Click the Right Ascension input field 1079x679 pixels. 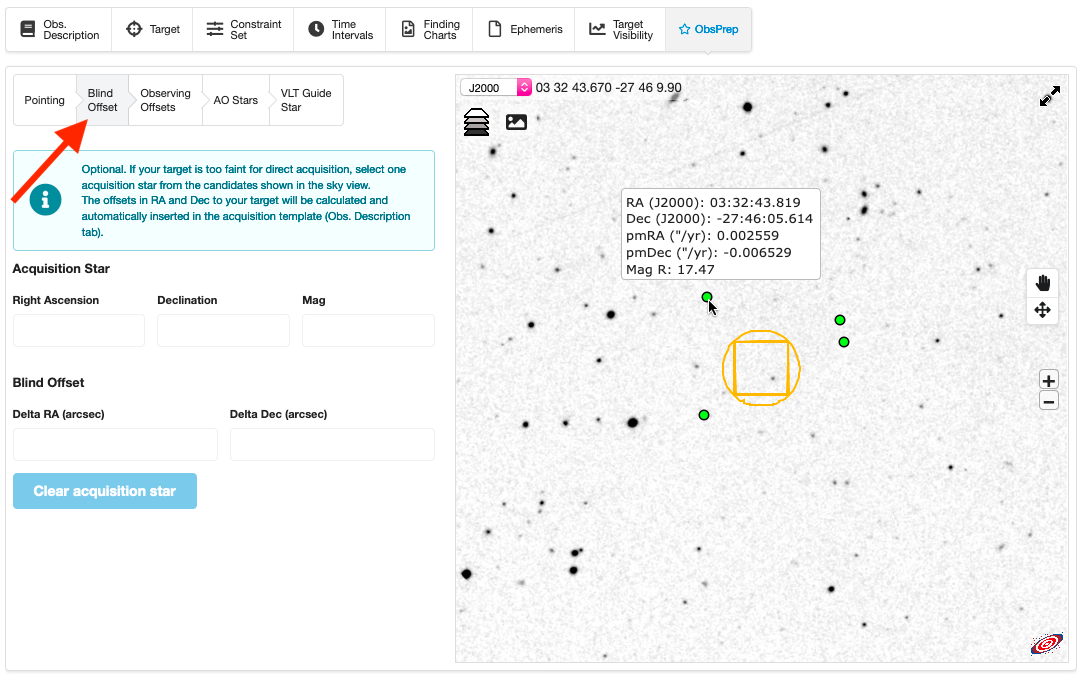(x=79, y=331)
